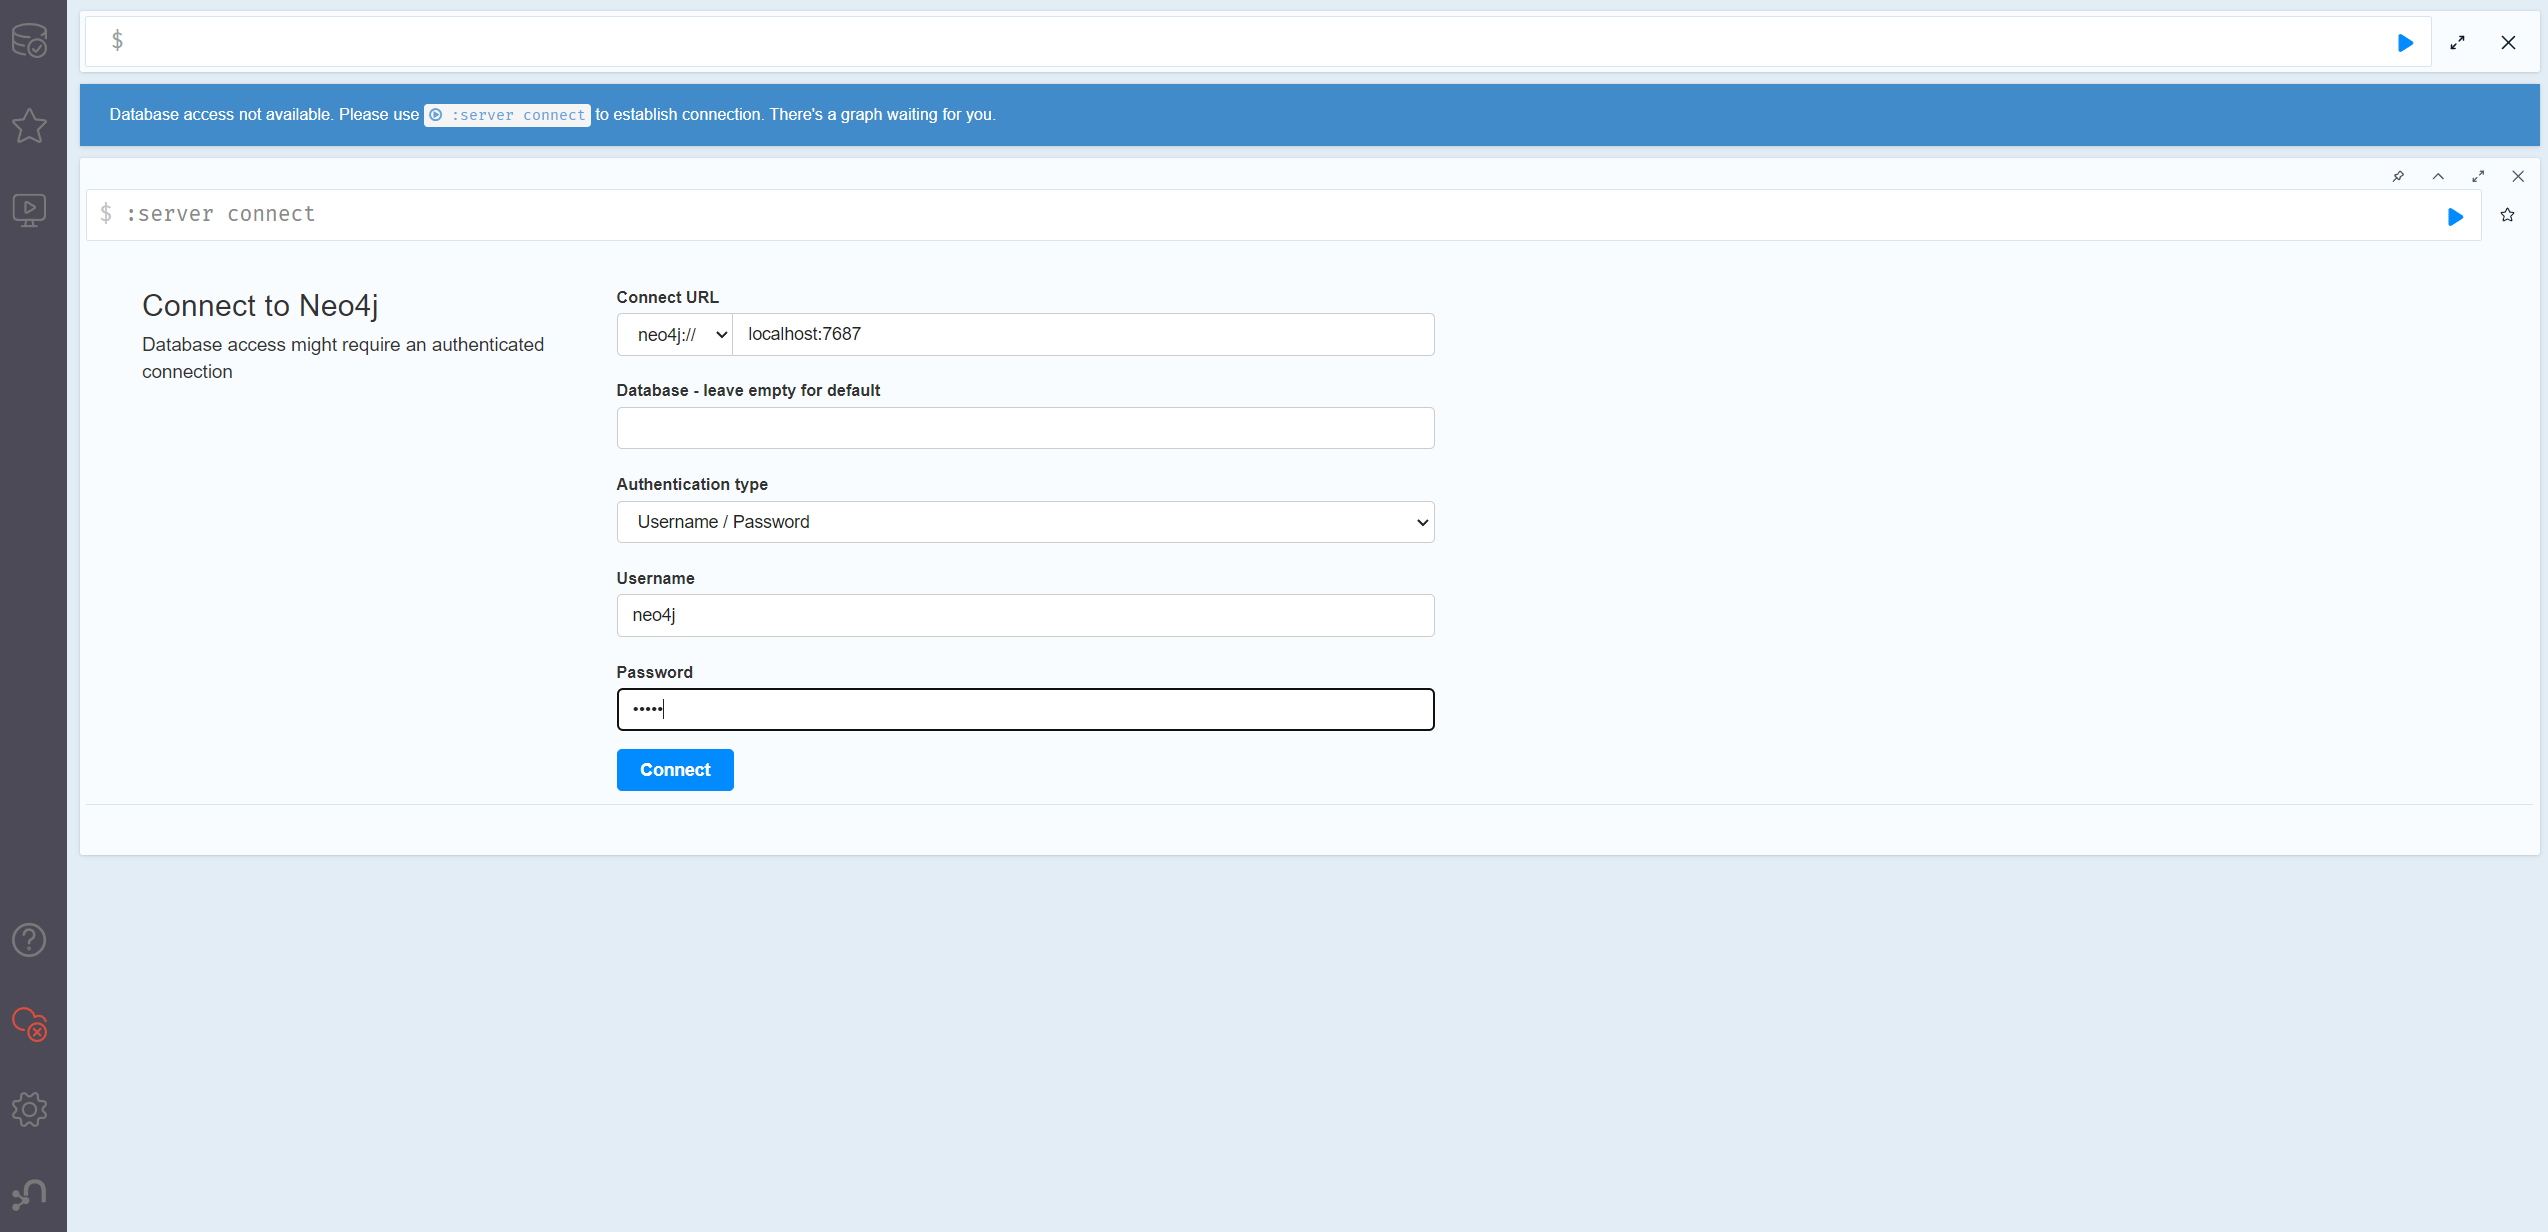The height and width of the screenshot is (1232, 2548).
Task: Click the Authentication type label
Action: tap(692, 484)
